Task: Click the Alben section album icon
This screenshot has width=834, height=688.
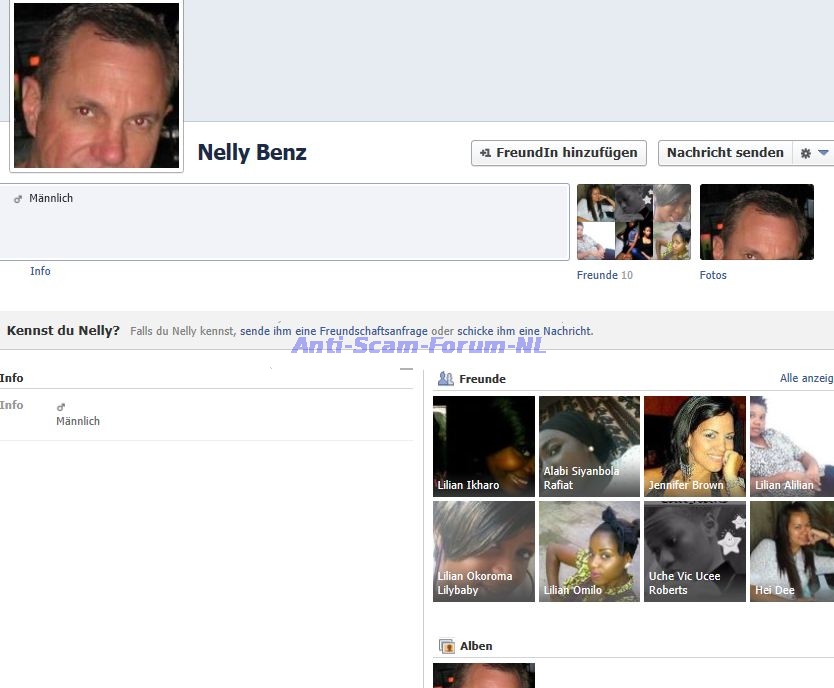Action: click(x=447, y=646)
